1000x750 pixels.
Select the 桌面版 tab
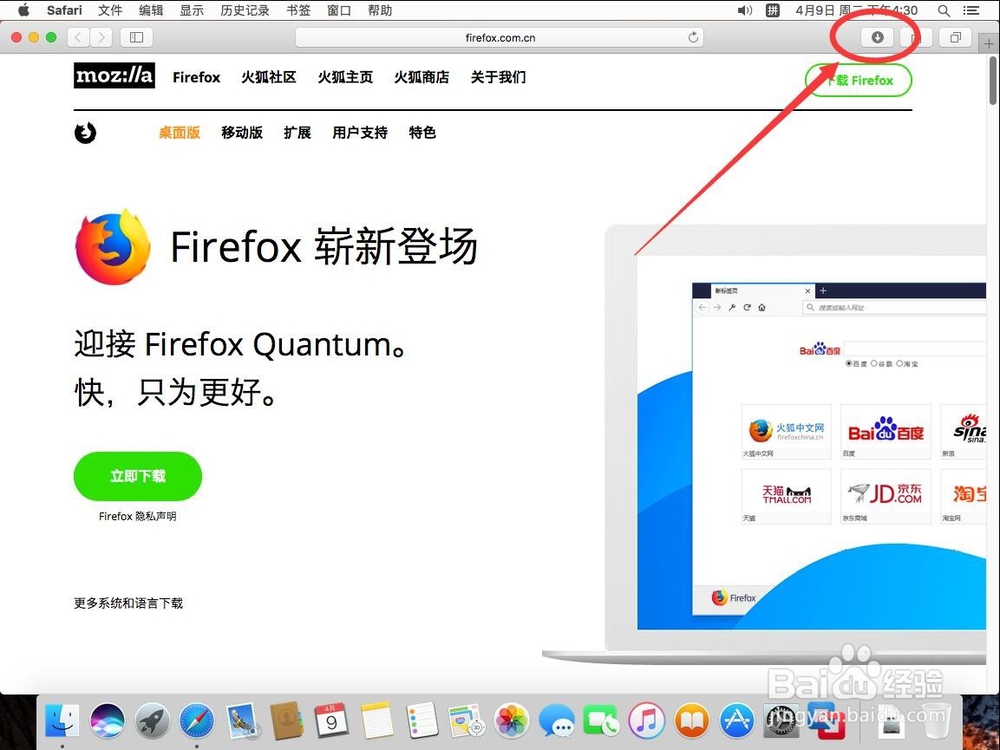(179, 133)
